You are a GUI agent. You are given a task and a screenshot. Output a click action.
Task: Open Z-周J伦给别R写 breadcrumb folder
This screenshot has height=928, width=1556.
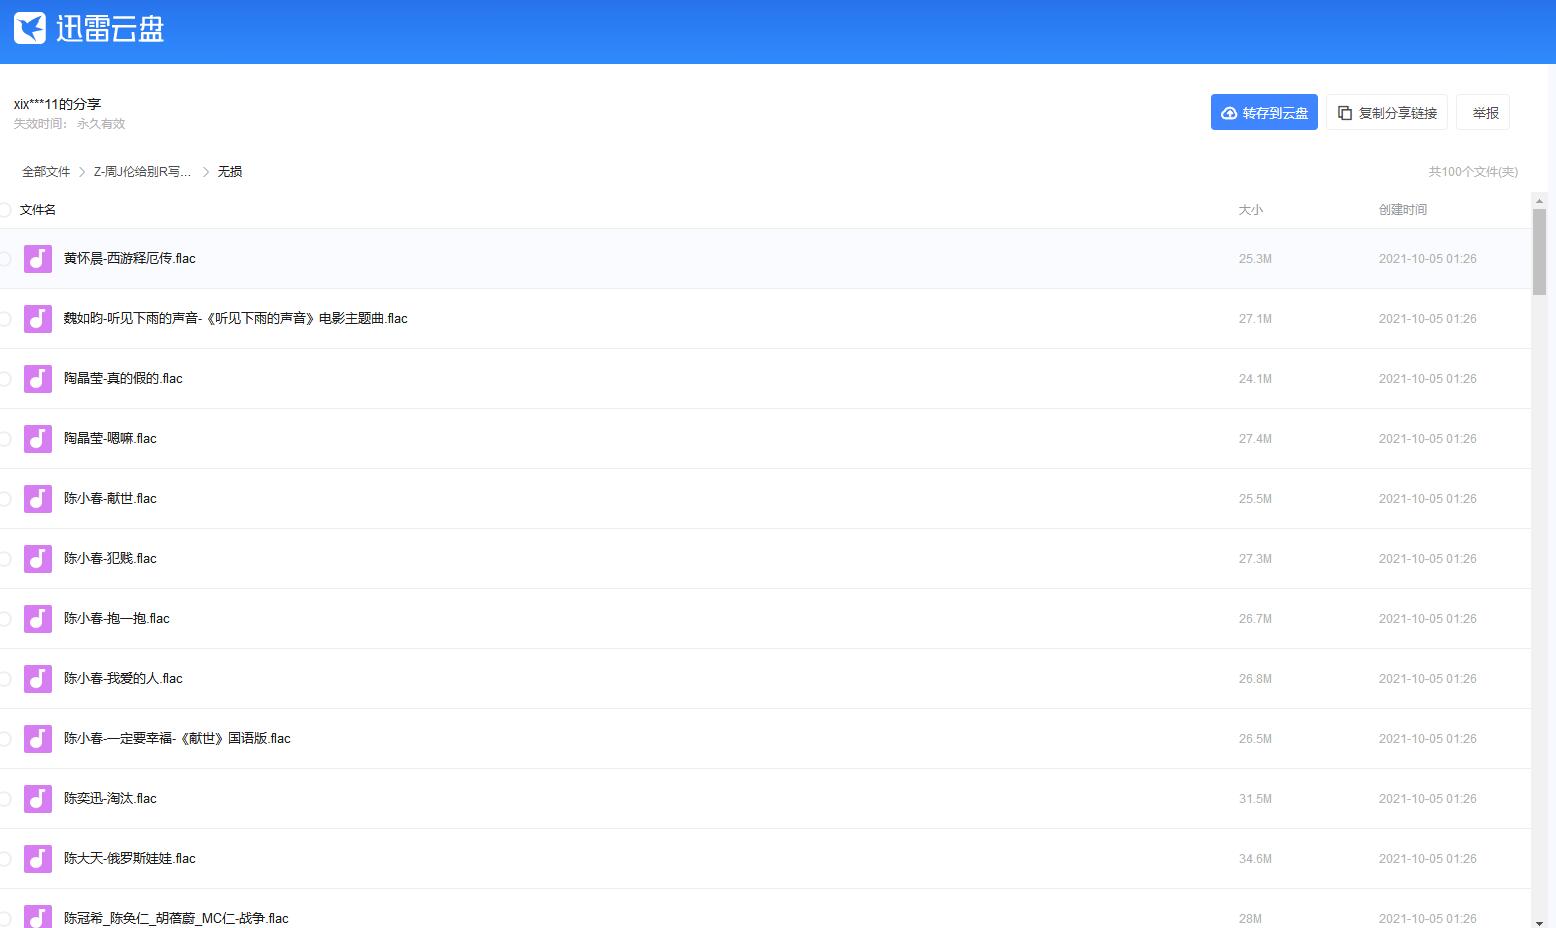pyautogui.click(x=142, y=172)
